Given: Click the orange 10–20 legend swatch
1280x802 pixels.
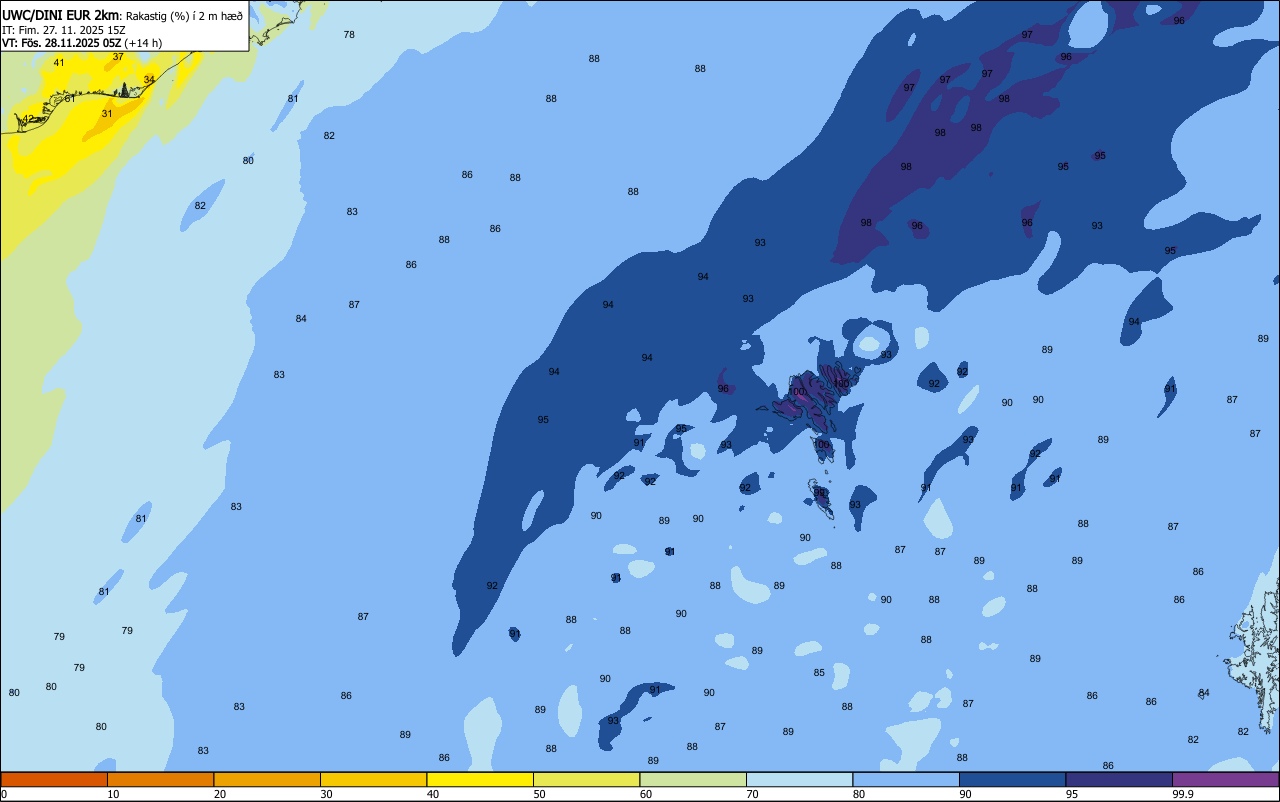Looking at the screenshot, I should [x=160, y=779].
